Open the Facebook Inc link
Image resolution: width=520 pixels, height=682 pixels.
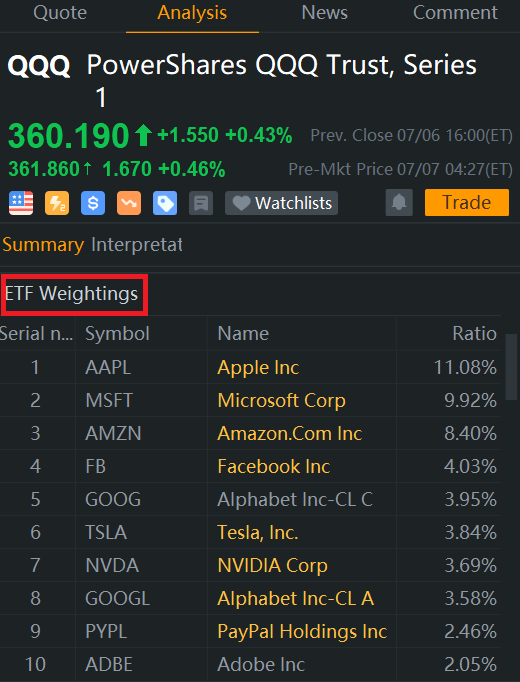coord(274,467)
